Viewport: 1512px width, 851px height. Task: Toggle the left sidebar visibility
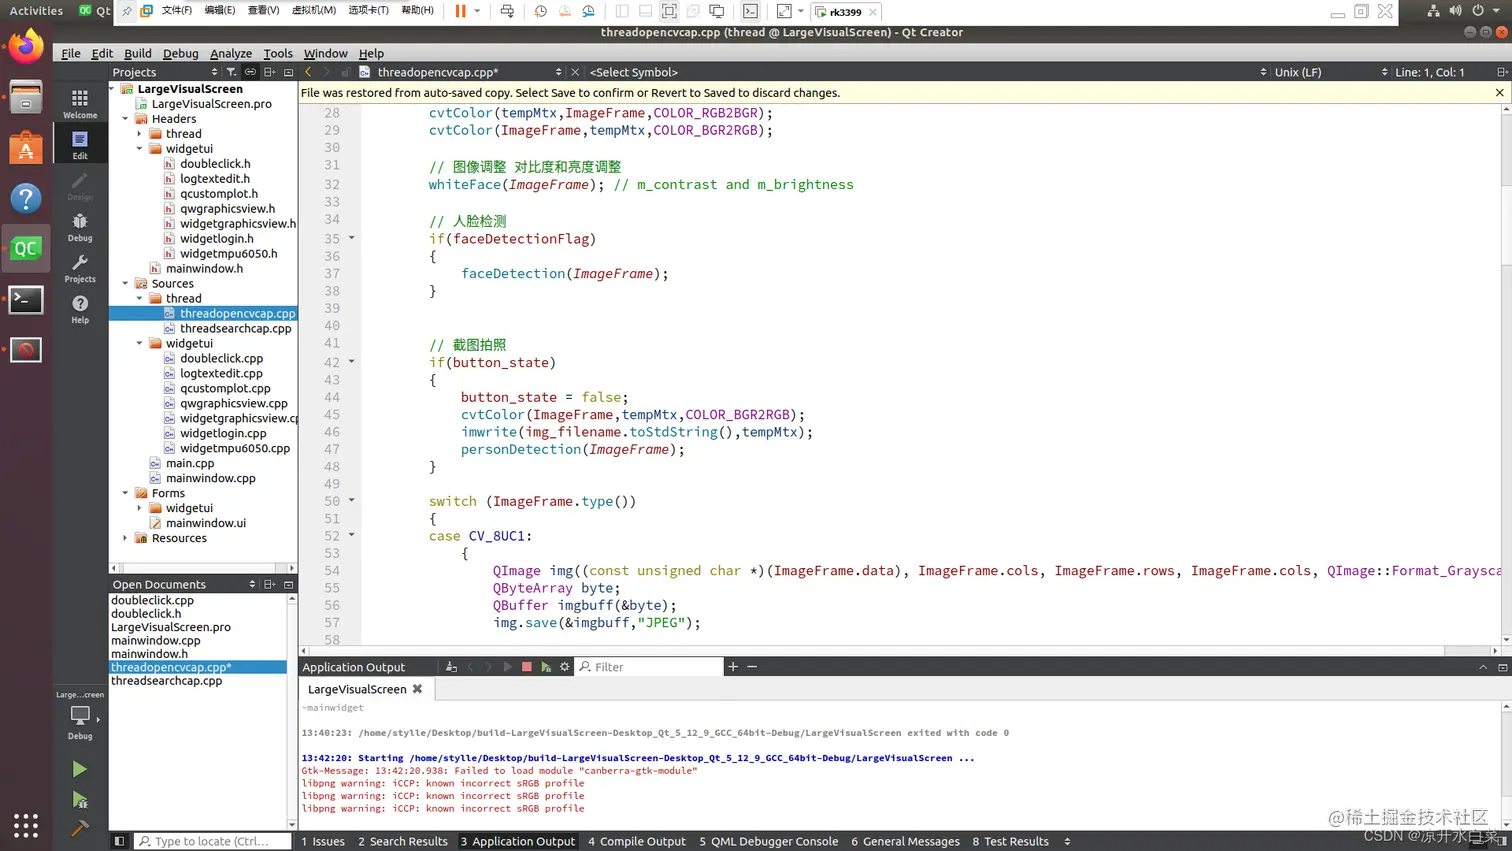click(119, 841)
